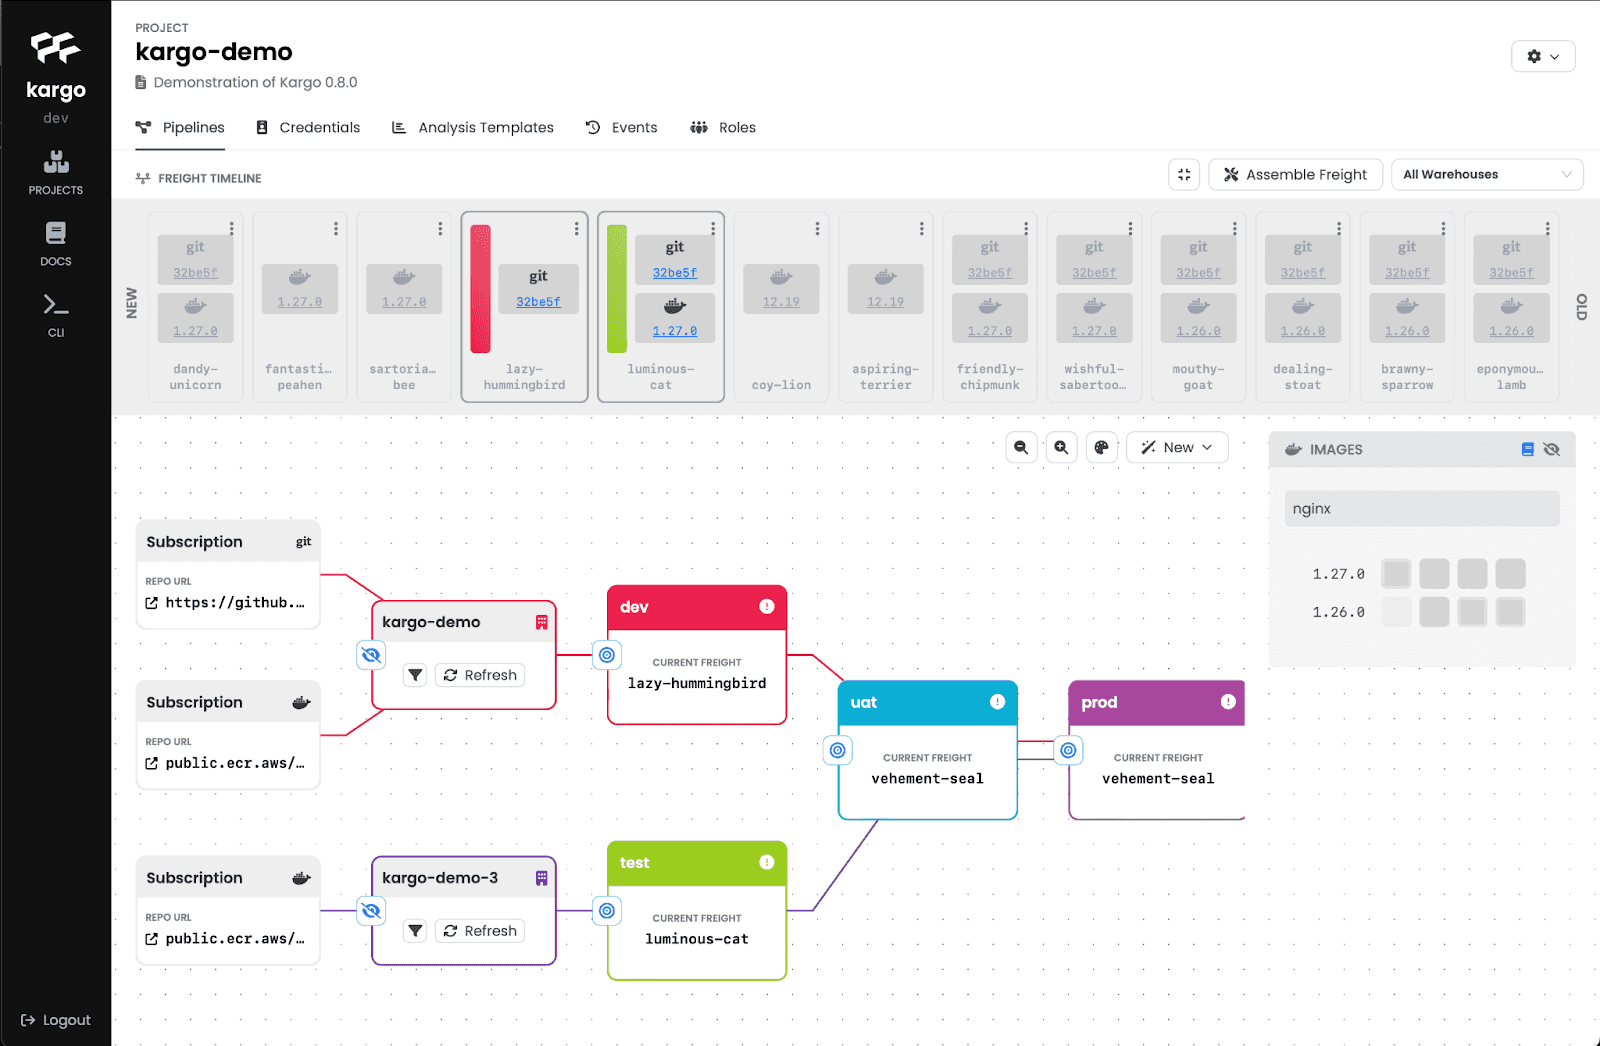Select the nginx image entry
This screenshot has height=1046, width=1600.
[x=1421, y=509]
